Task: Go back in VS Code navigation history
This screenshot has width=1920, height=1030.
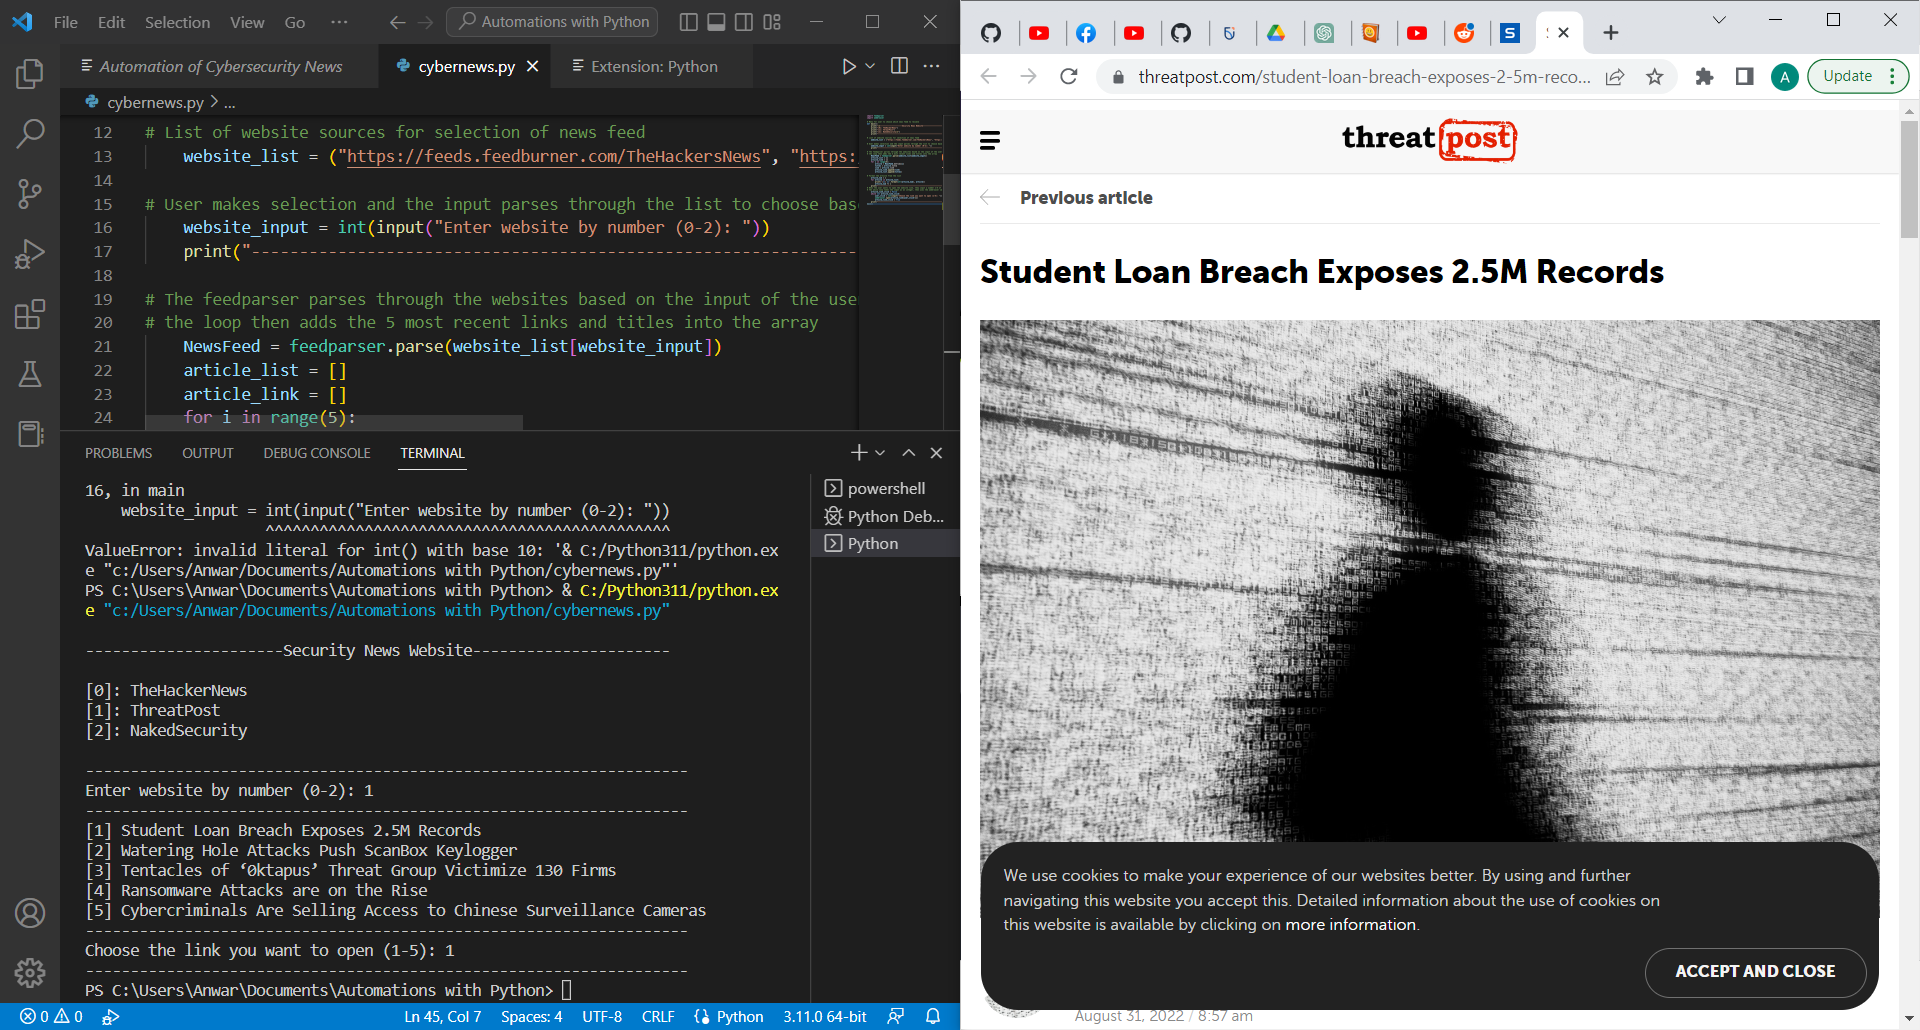Action: tap(397, 22)
